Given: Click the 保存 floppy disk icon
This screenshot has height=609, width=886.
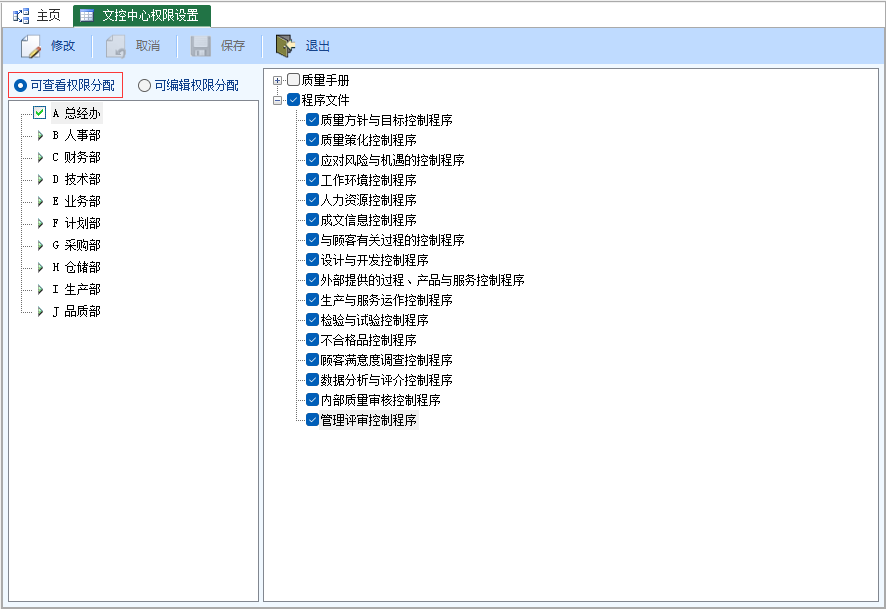Looking at the screenshot, I should pos(201,46).
